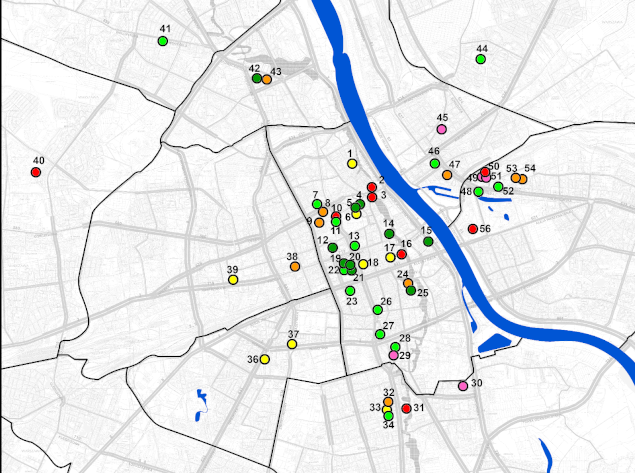This screenshot has width=635, height=473.
Task: Click the red marker numbered 3
Action: point(372,197)
